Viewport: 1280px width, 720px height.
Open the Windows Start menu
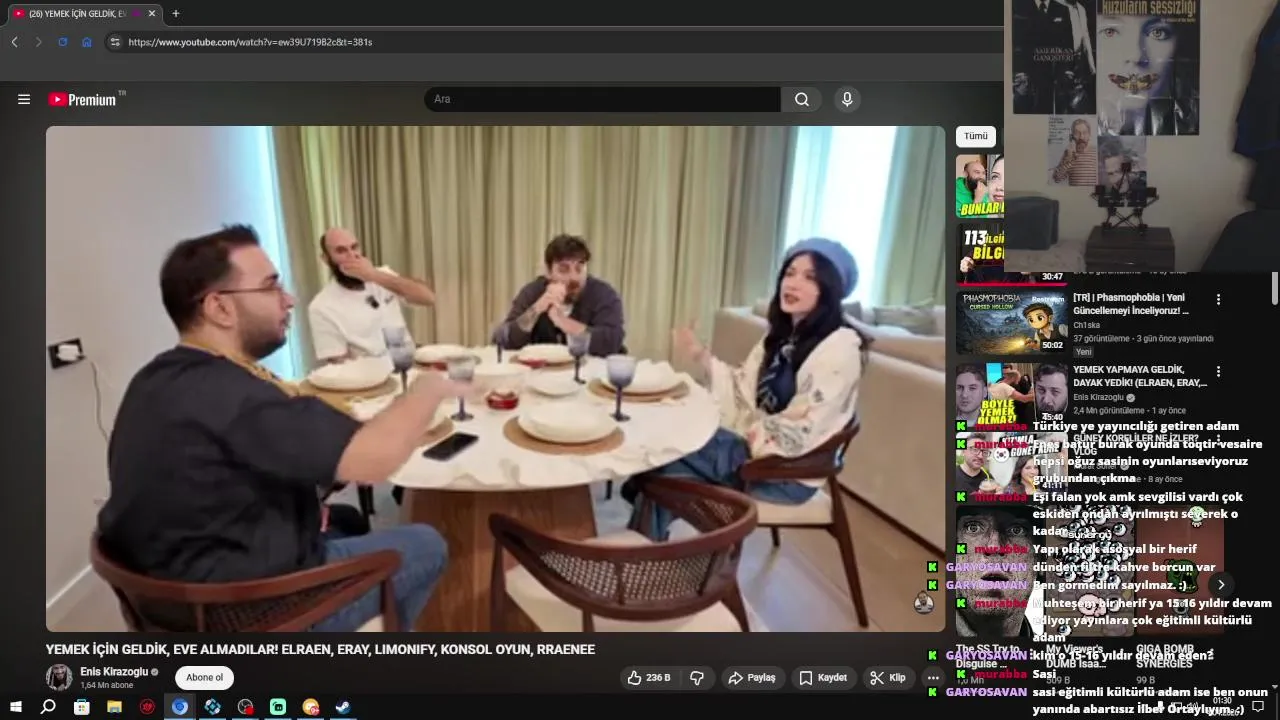(x=16, y=707)
